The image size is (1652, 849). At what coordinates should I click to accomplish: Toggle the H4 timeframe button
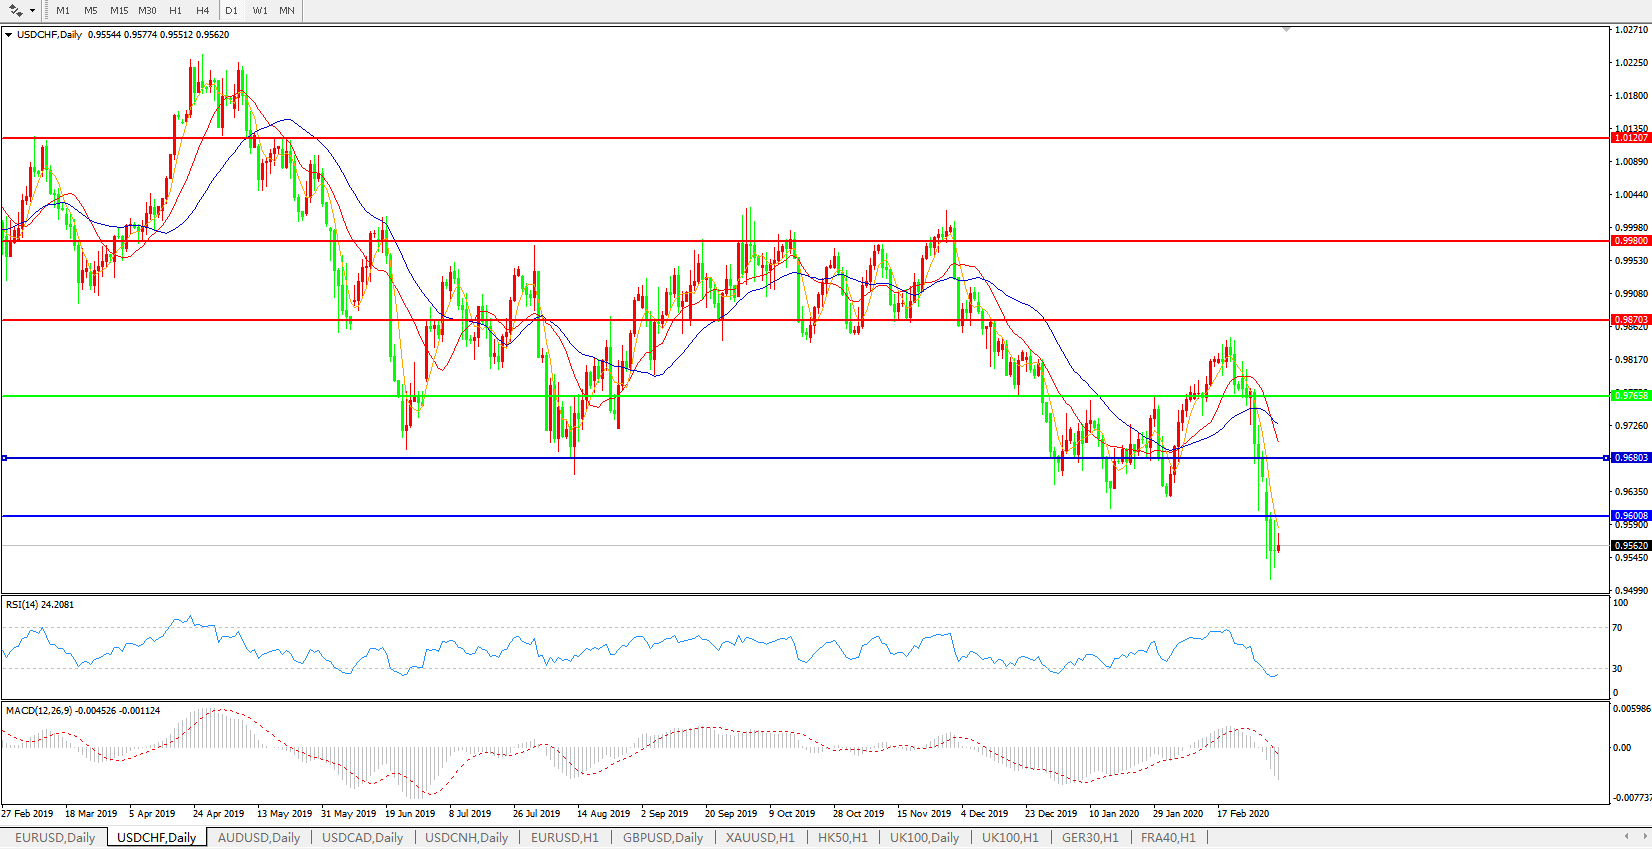(203, 10)
